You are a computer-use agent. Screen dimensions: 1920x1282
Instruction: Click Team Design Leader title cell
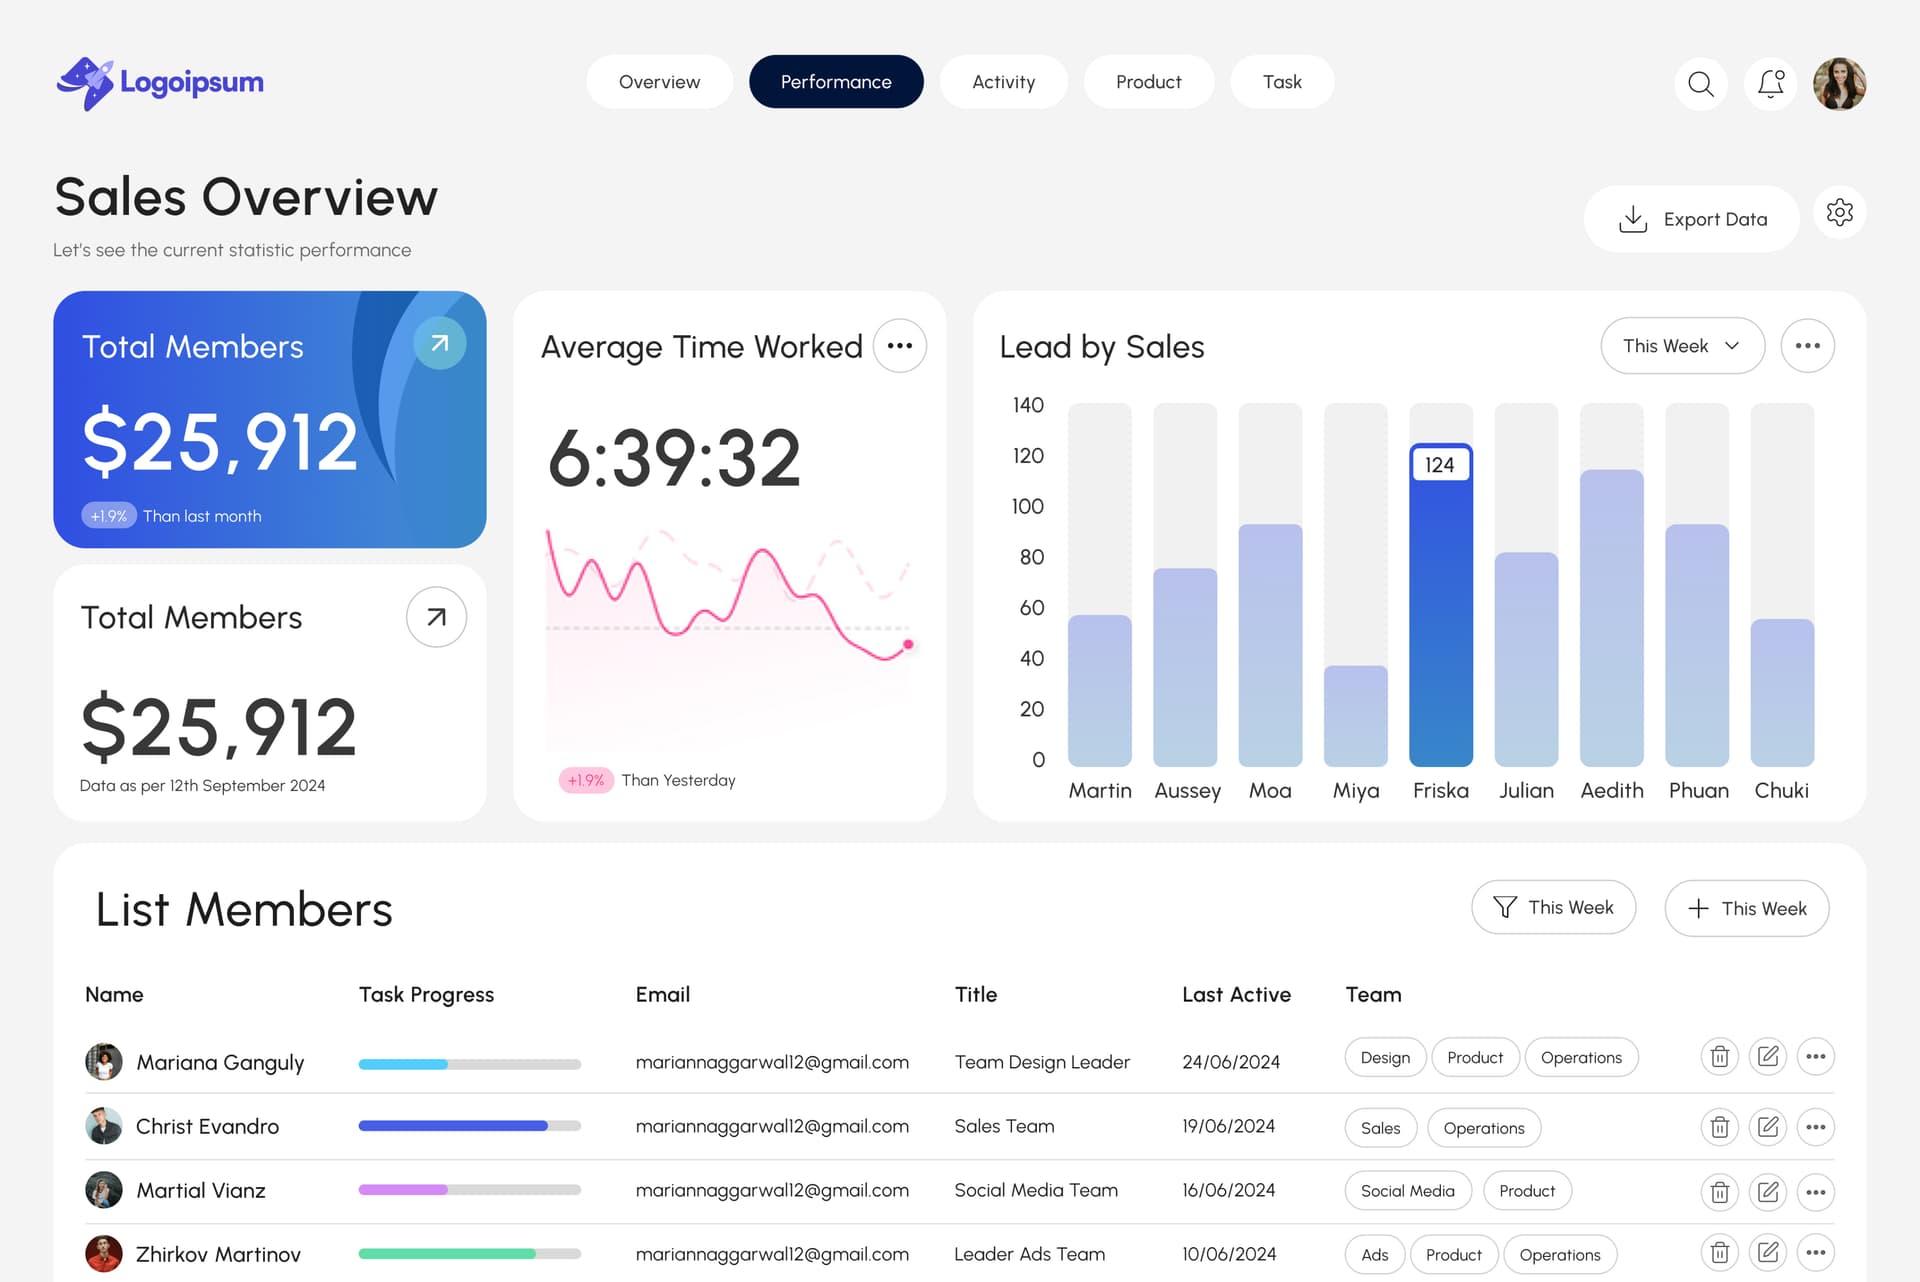[1042, 1062]
